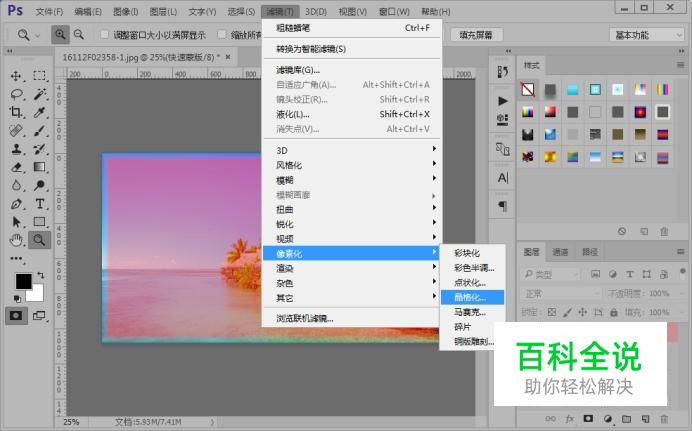Swap foreground and background colors

(x=41, y=275)
